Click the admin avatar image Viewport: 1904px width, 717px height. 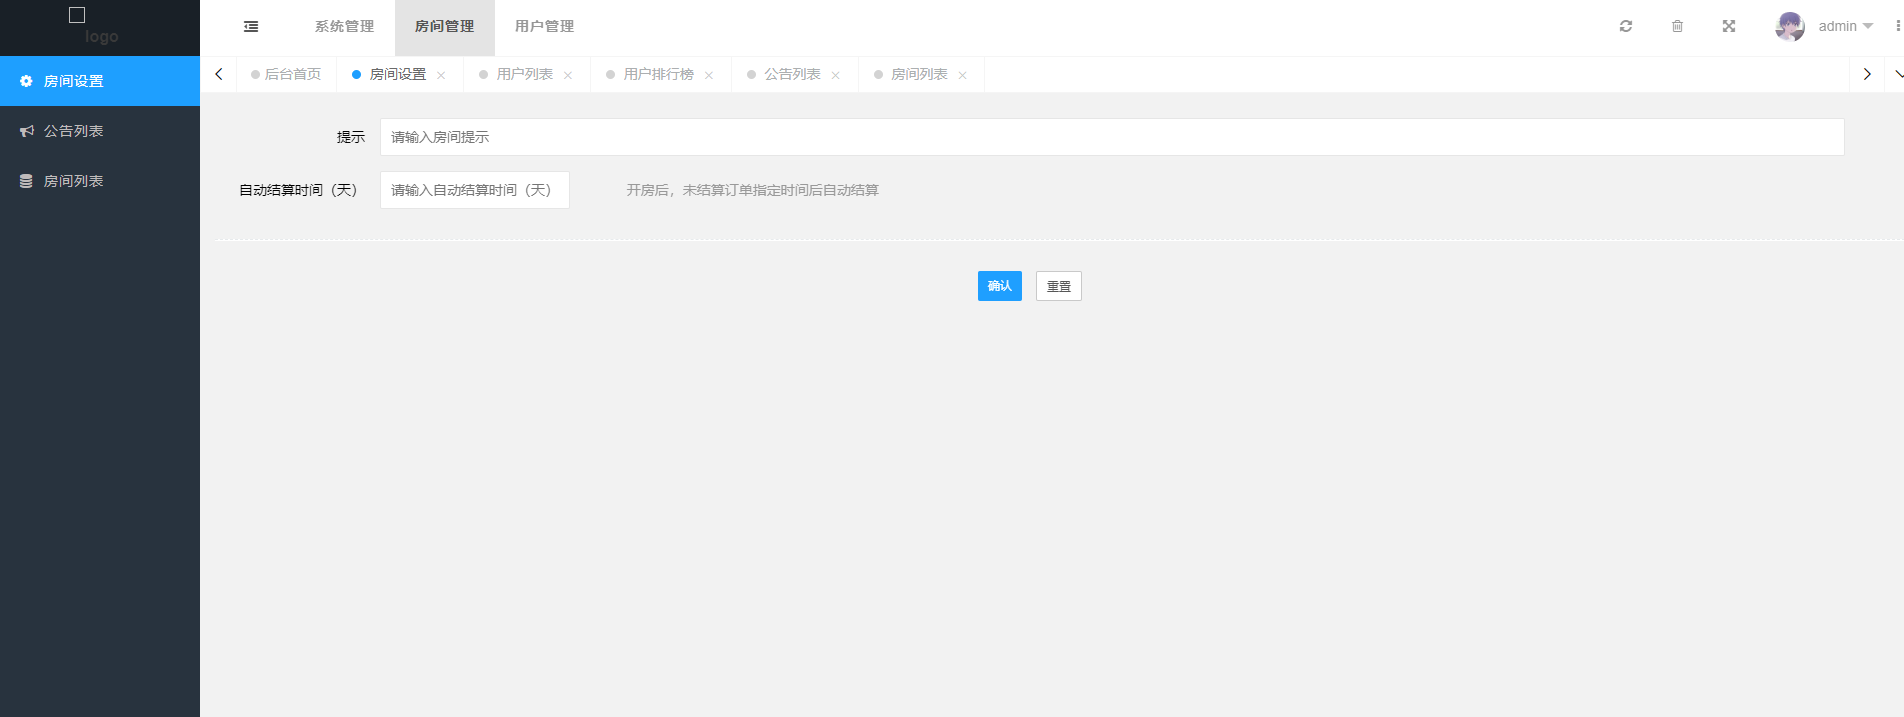pyautogui.click(x=1790, y=26)
